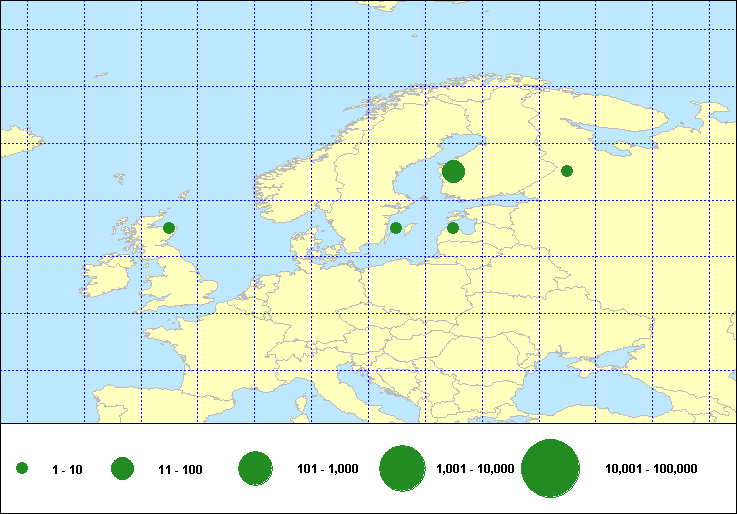Click the largest legend circle for 10,001 - 100,000
Image resolution: width=737 pixels, height=514 pixels.
551,469
